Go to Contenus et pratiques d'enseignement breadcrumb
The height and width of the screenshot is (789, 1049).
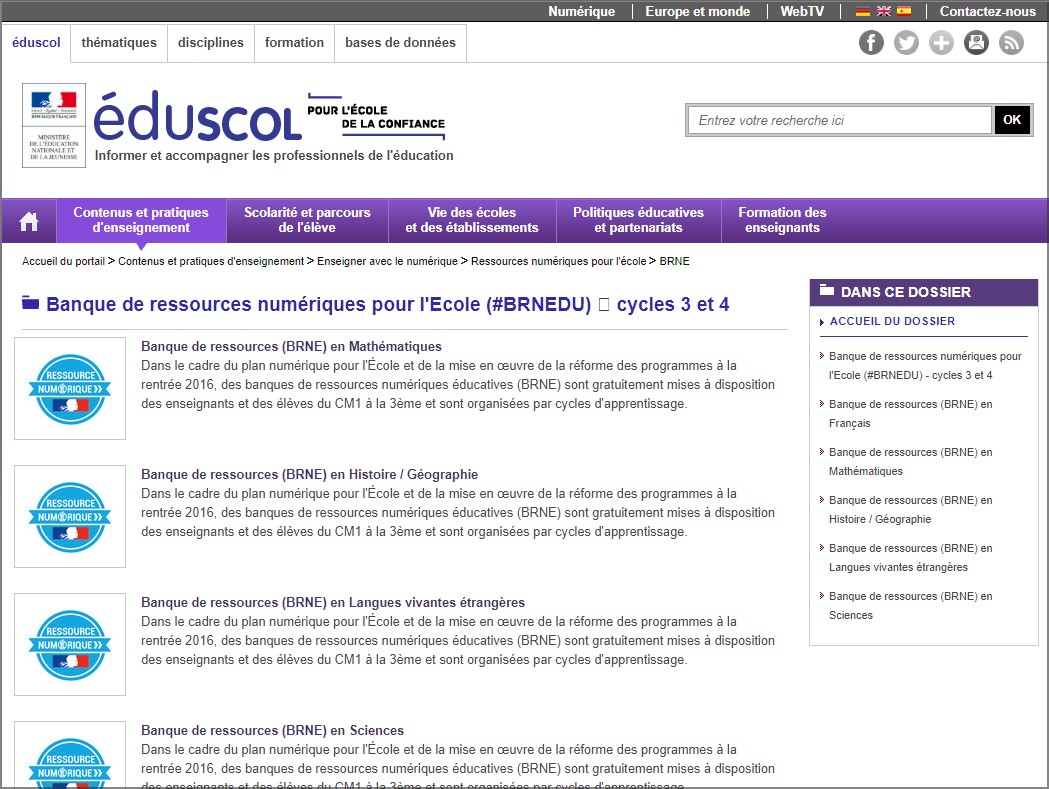[211, 262]
